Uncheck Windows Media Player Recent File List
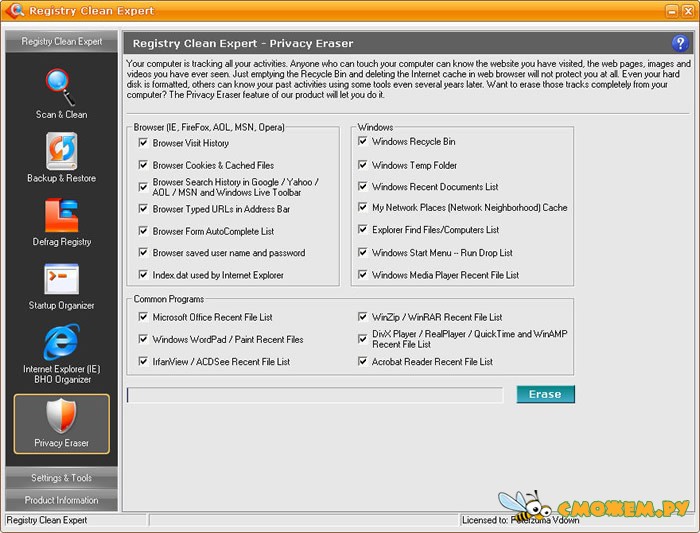700x533 pixels. [362, 275]
